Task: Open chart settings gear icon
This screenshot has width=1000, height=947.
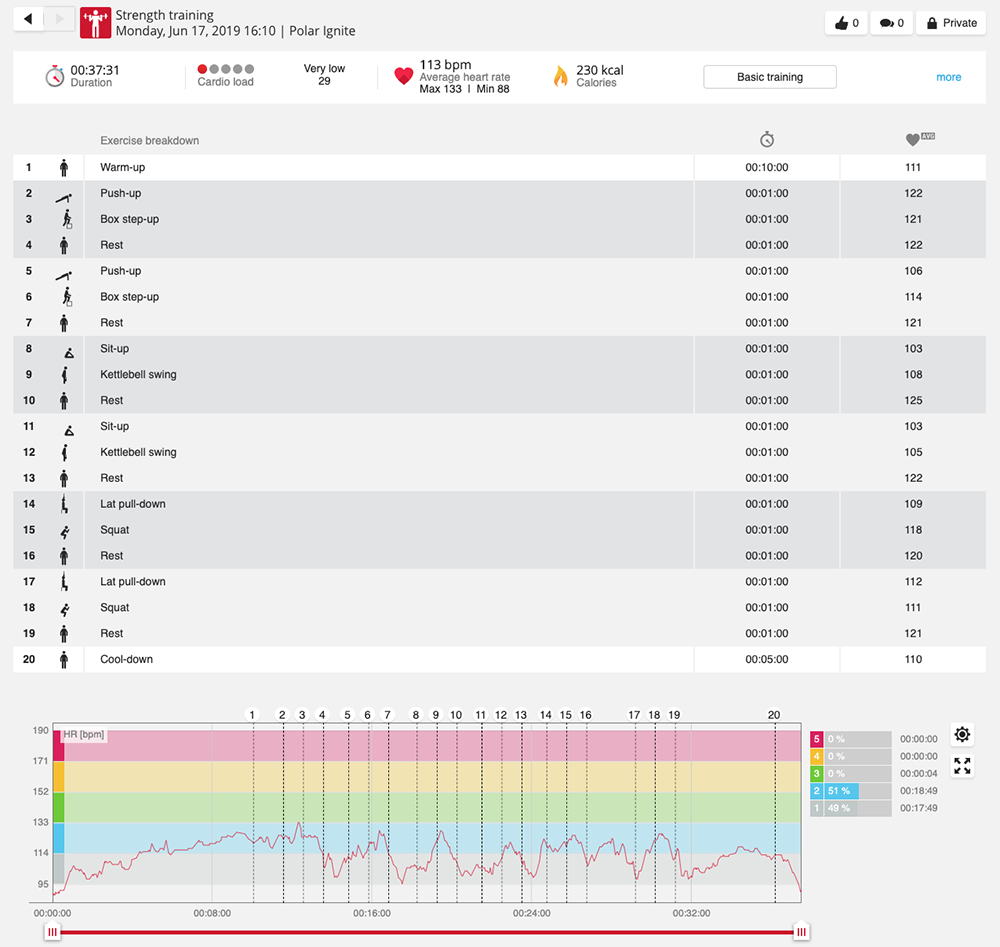Action: point(962,735)
